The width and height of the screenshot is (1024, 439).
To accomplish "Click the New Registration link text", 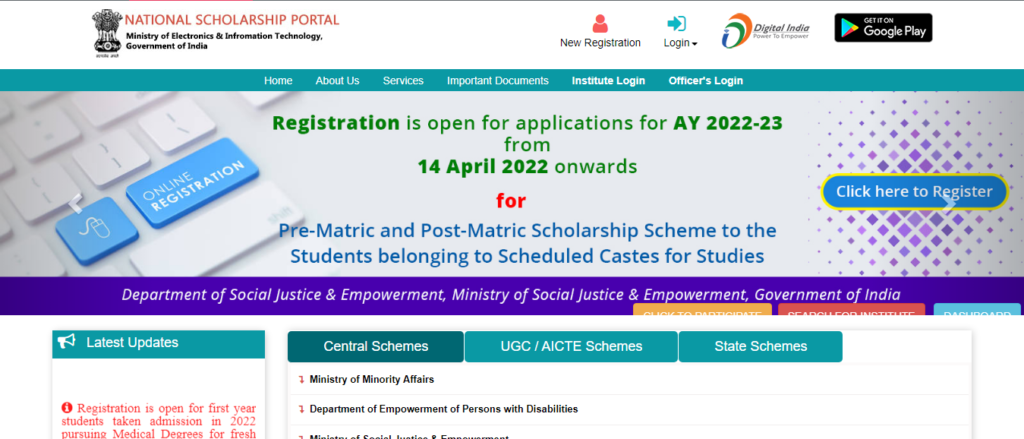I will pos(600,43).
